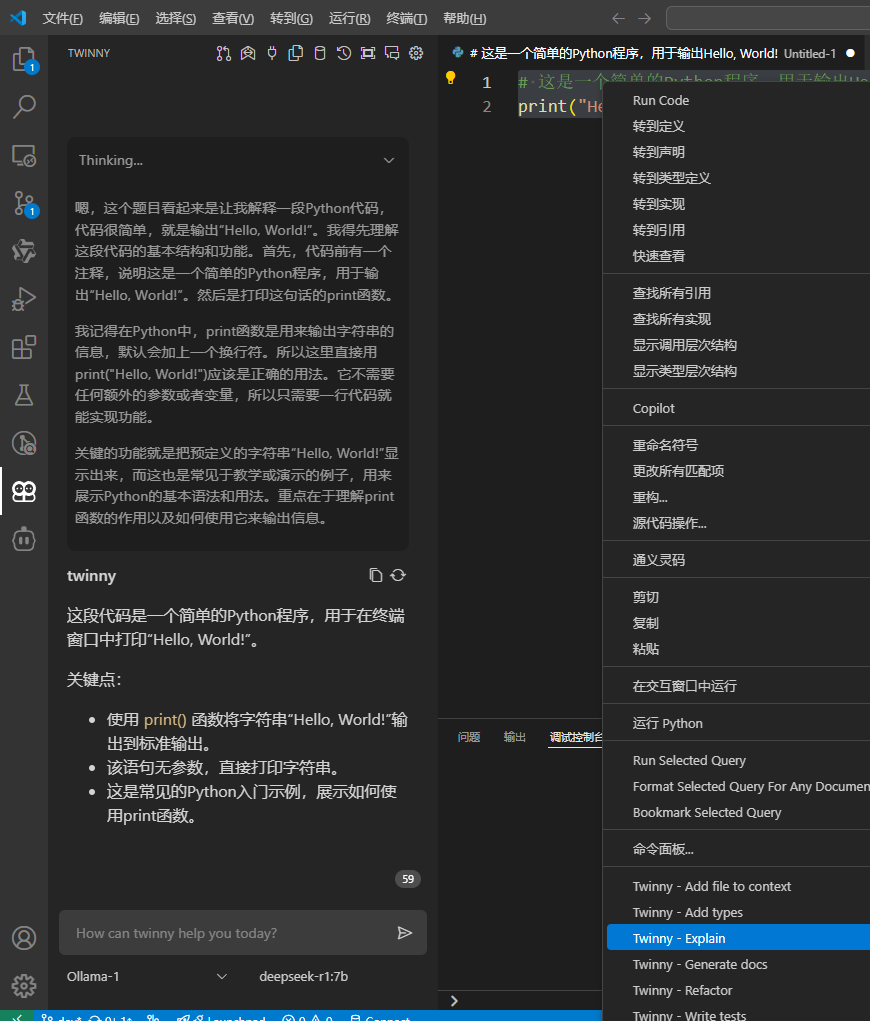Select Twinny - Explain from context menu

click(679, 938)
